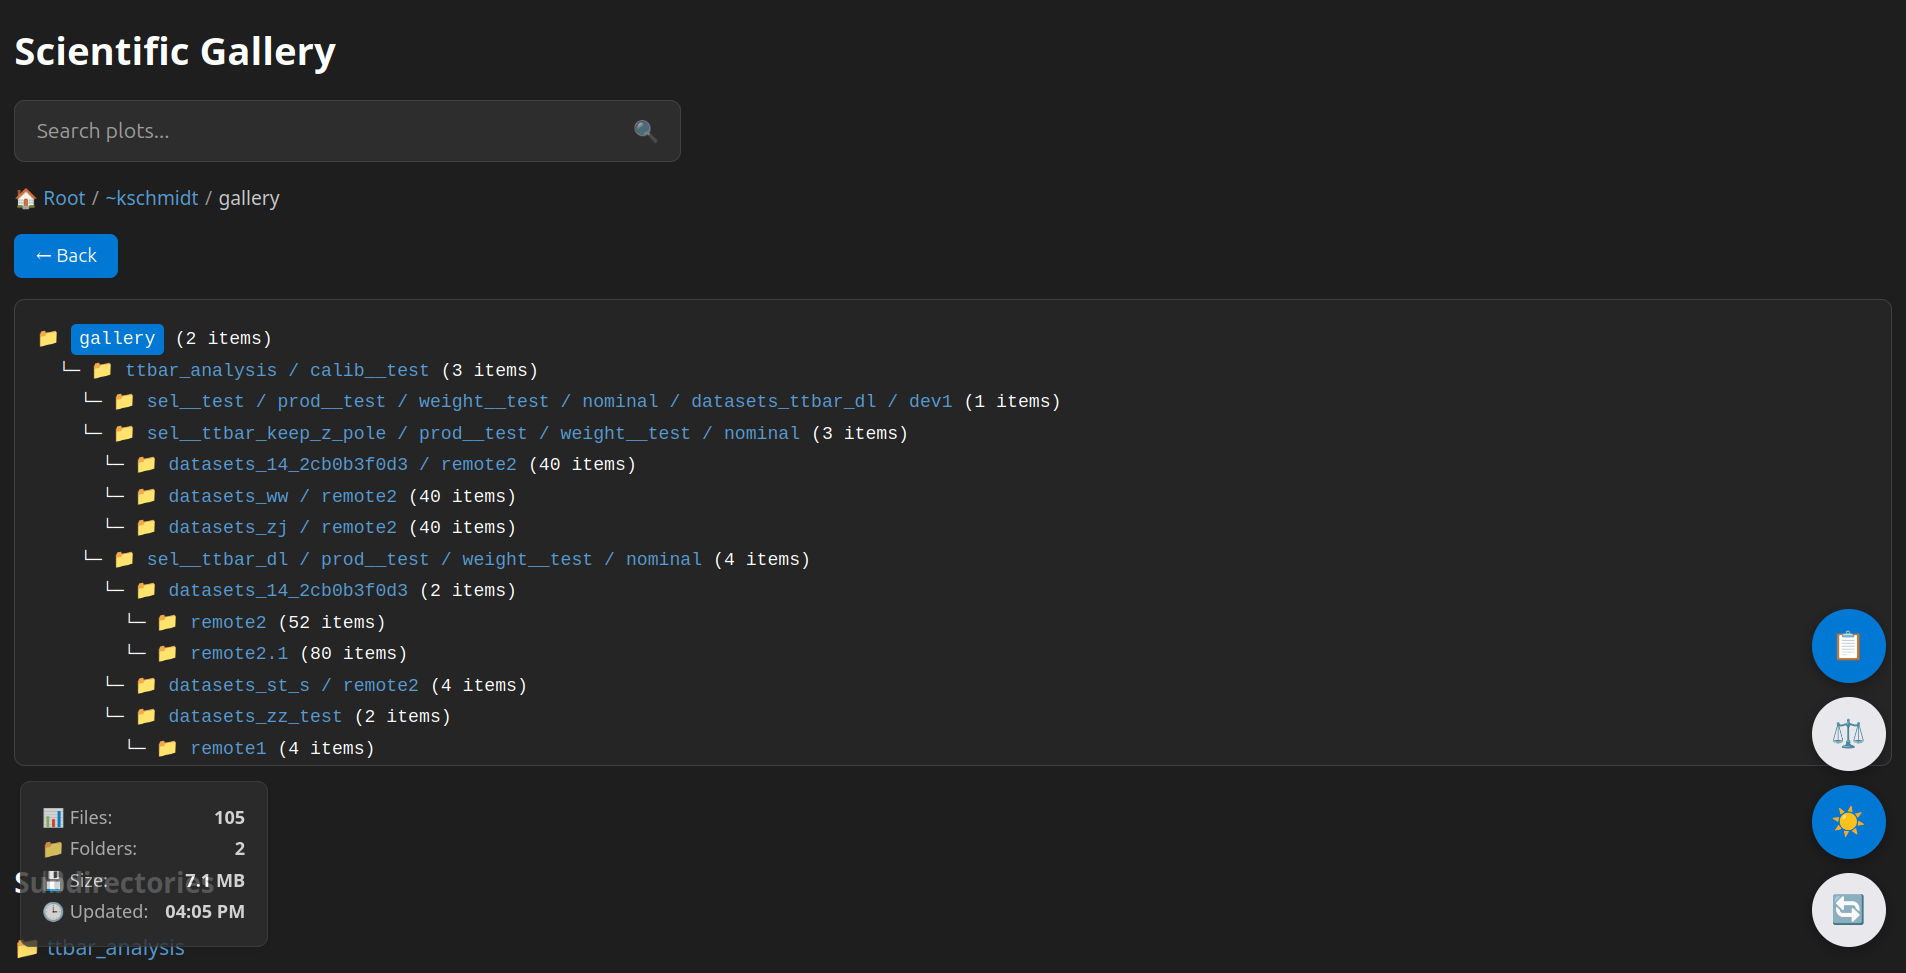Click the magnifying glass search icon

[x=645, y=131]
